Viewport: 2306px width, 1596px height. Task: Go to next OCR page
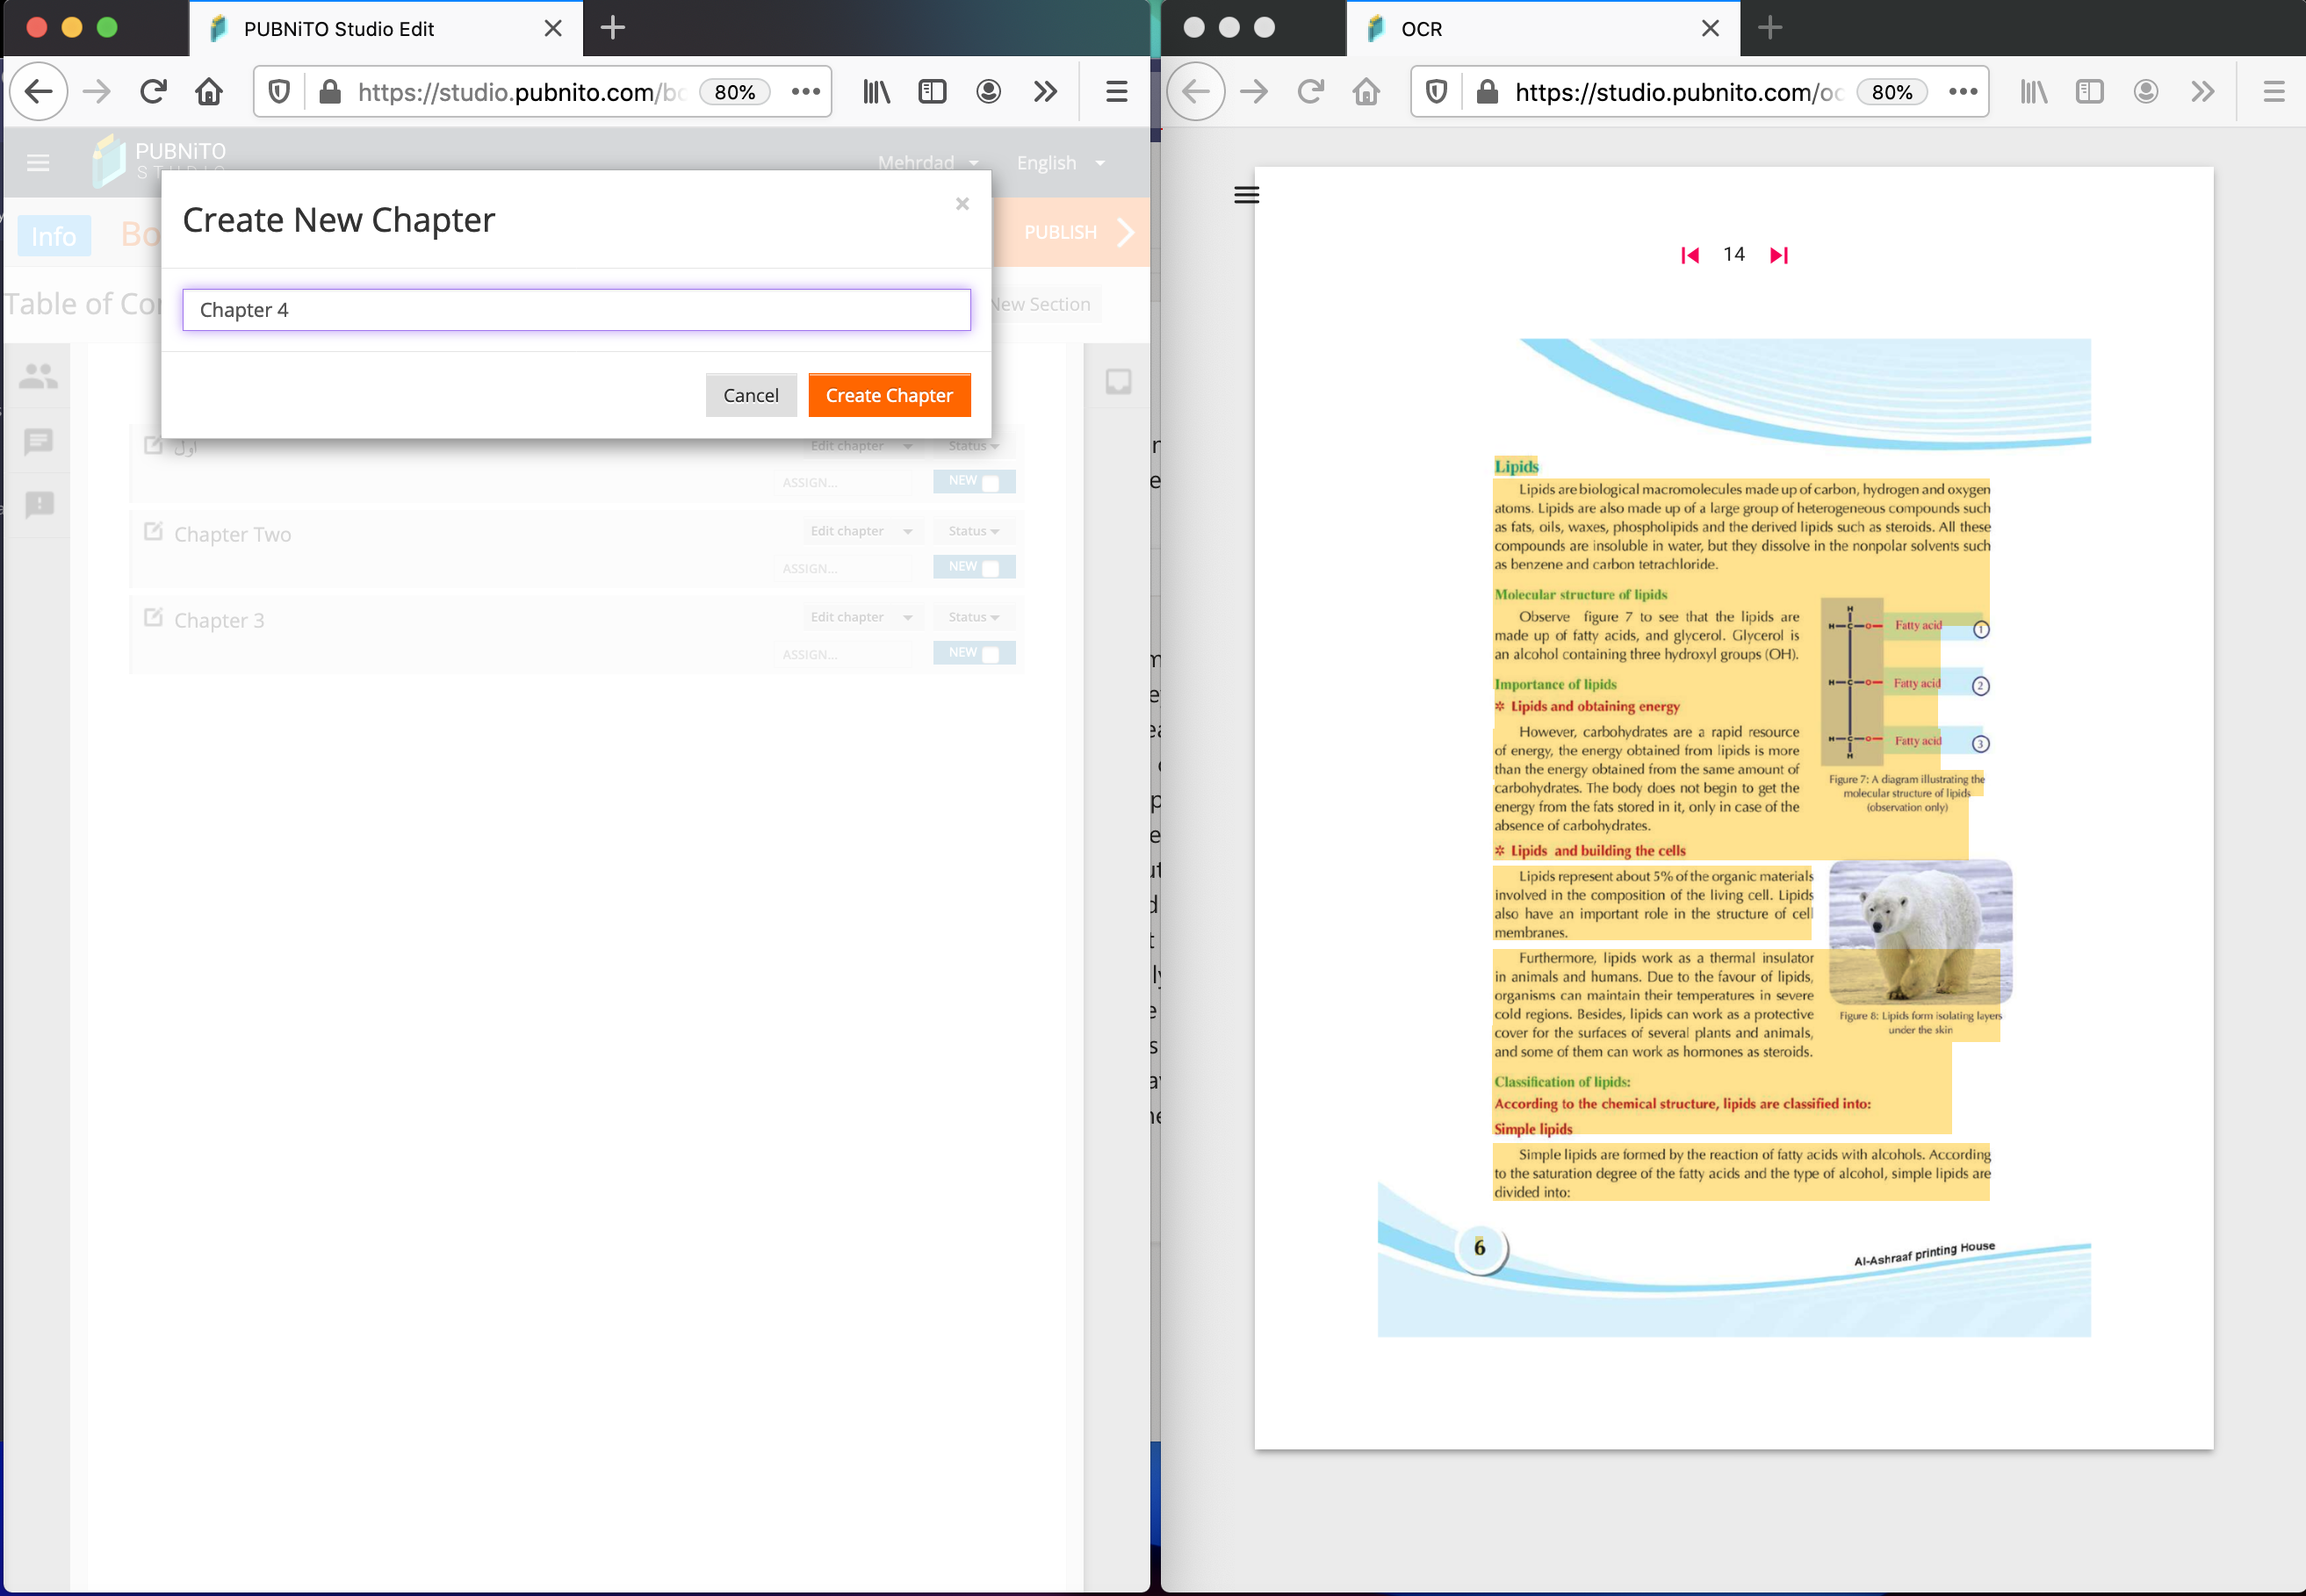(1779, 255)
